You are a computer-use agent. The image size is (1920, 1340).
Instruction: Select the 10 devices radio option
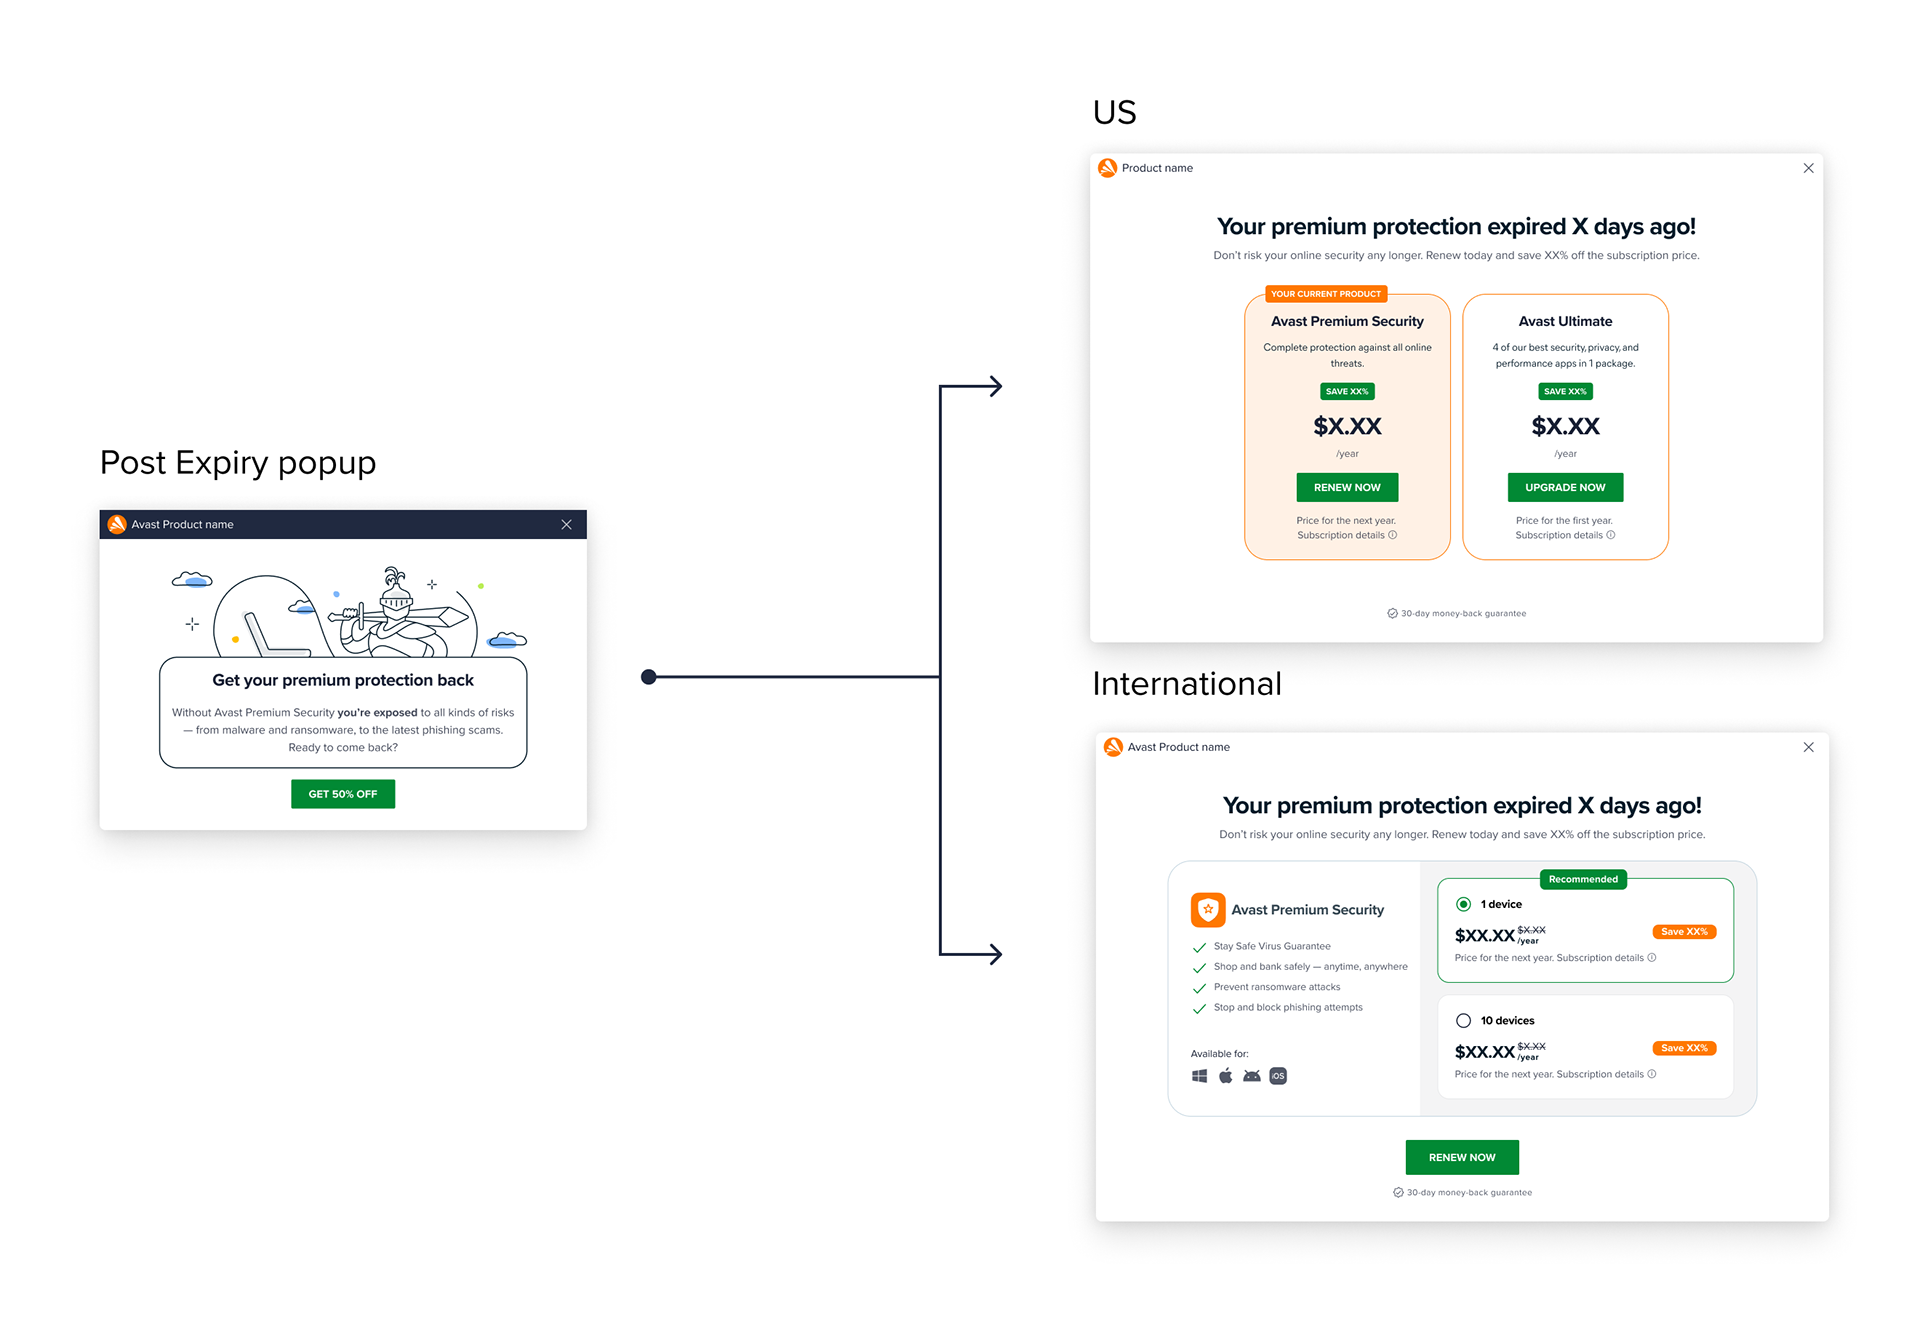[1463, 1020]
